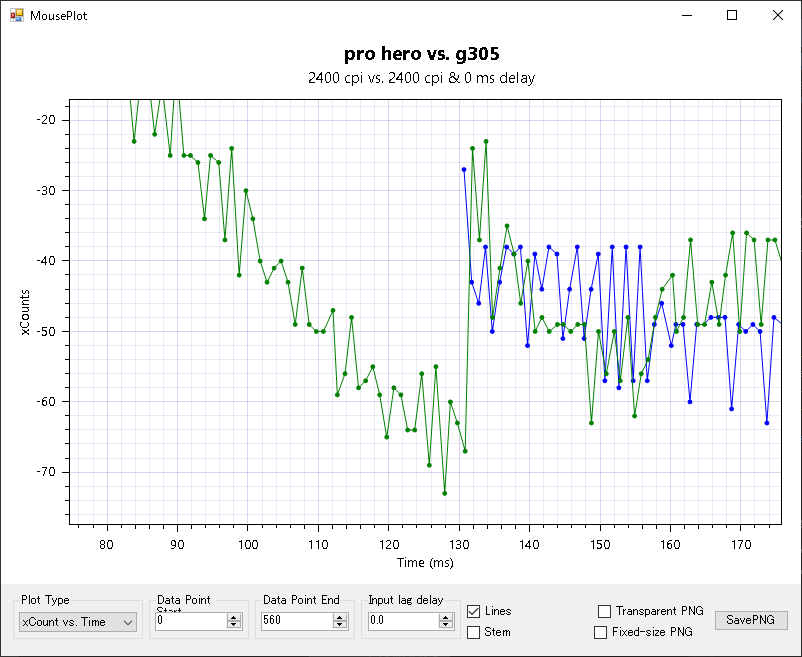Click the y-axis tick label -70
Viewport: 802px width, 657px height.
46,472
